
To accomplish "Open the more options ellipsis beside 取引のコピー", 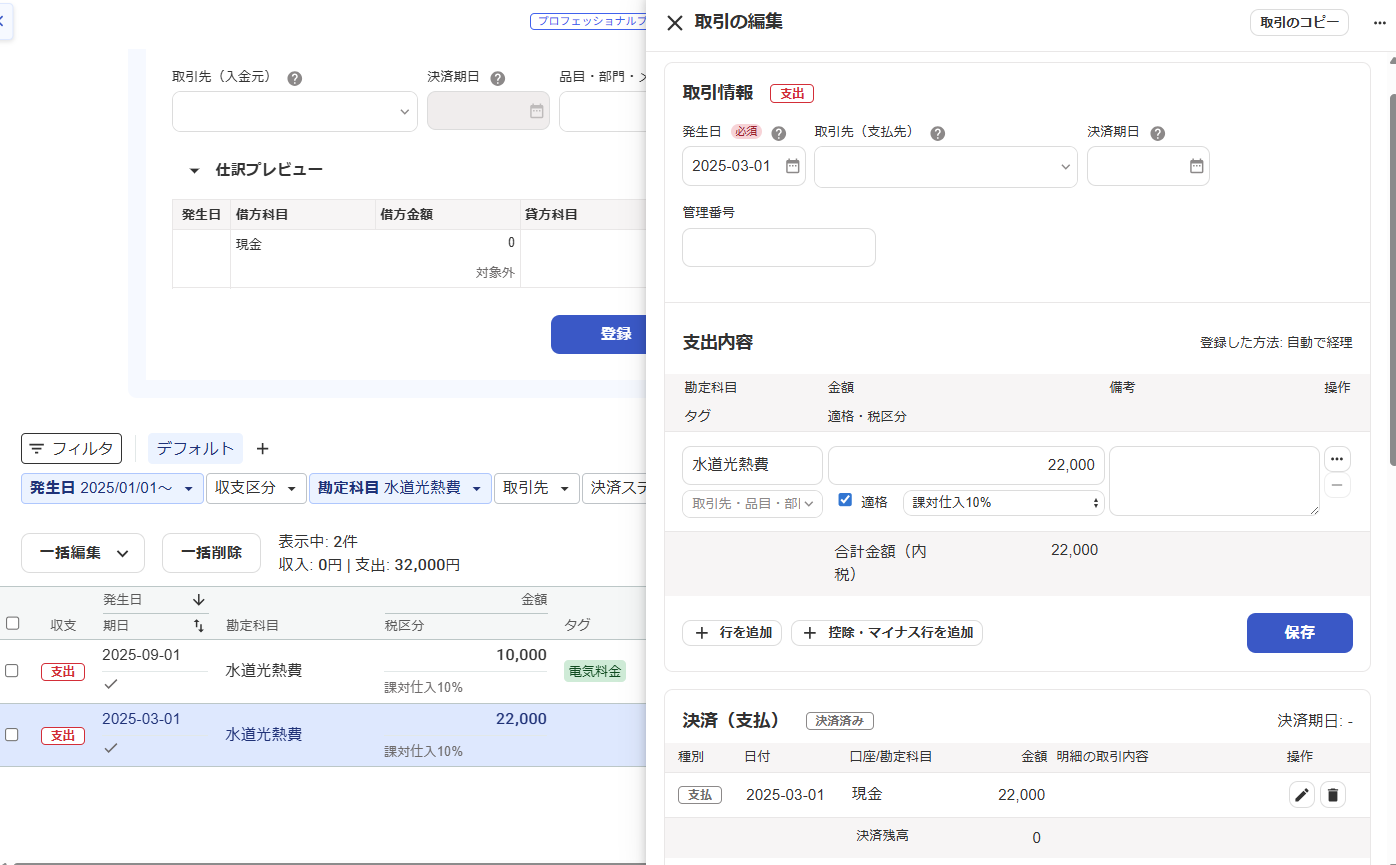I will [1380, 23].
